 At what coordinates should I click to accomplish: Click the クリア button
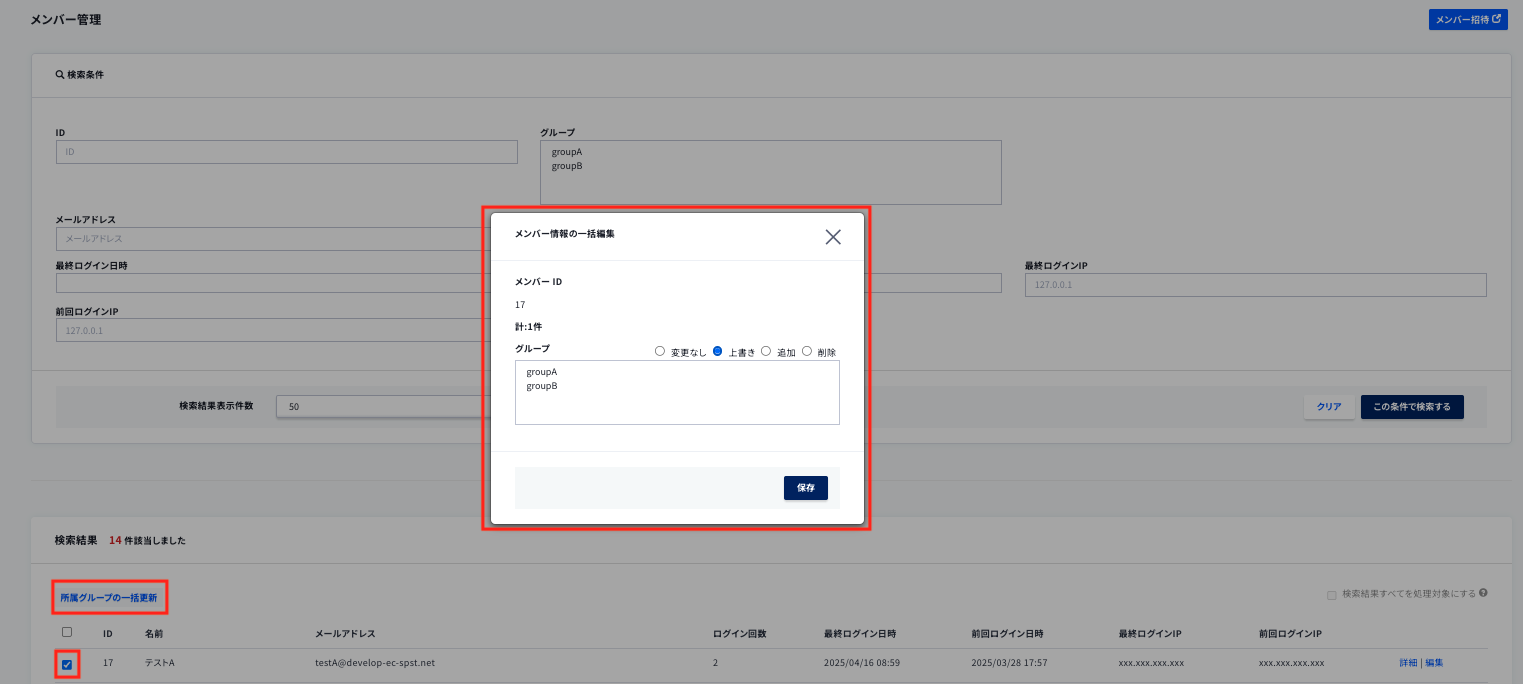coord(1329,407)
